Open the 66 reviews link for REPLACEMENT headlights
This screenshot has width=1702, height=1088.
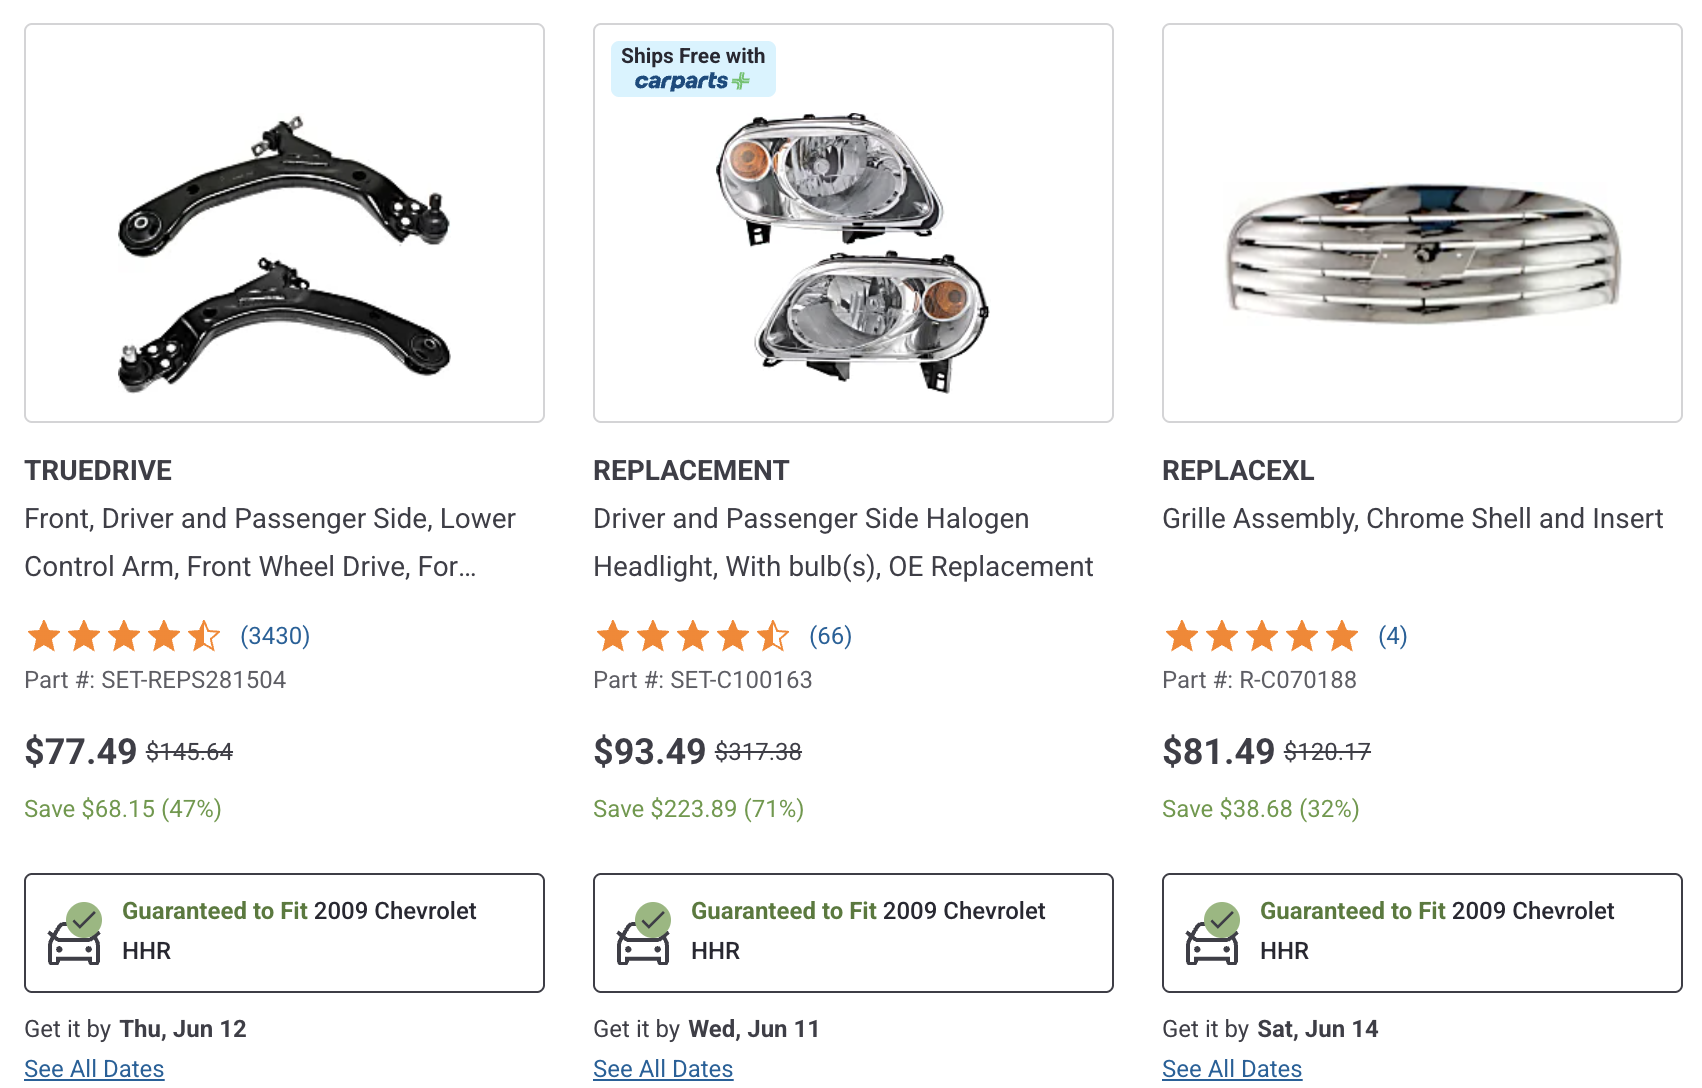point(830,635)
